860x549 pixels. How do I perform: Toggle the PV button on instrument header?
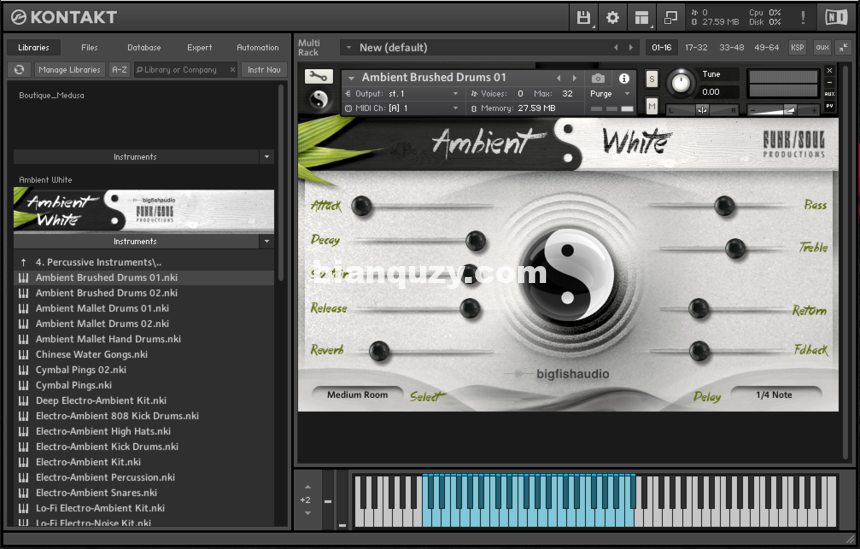click(x=830, y=106)
